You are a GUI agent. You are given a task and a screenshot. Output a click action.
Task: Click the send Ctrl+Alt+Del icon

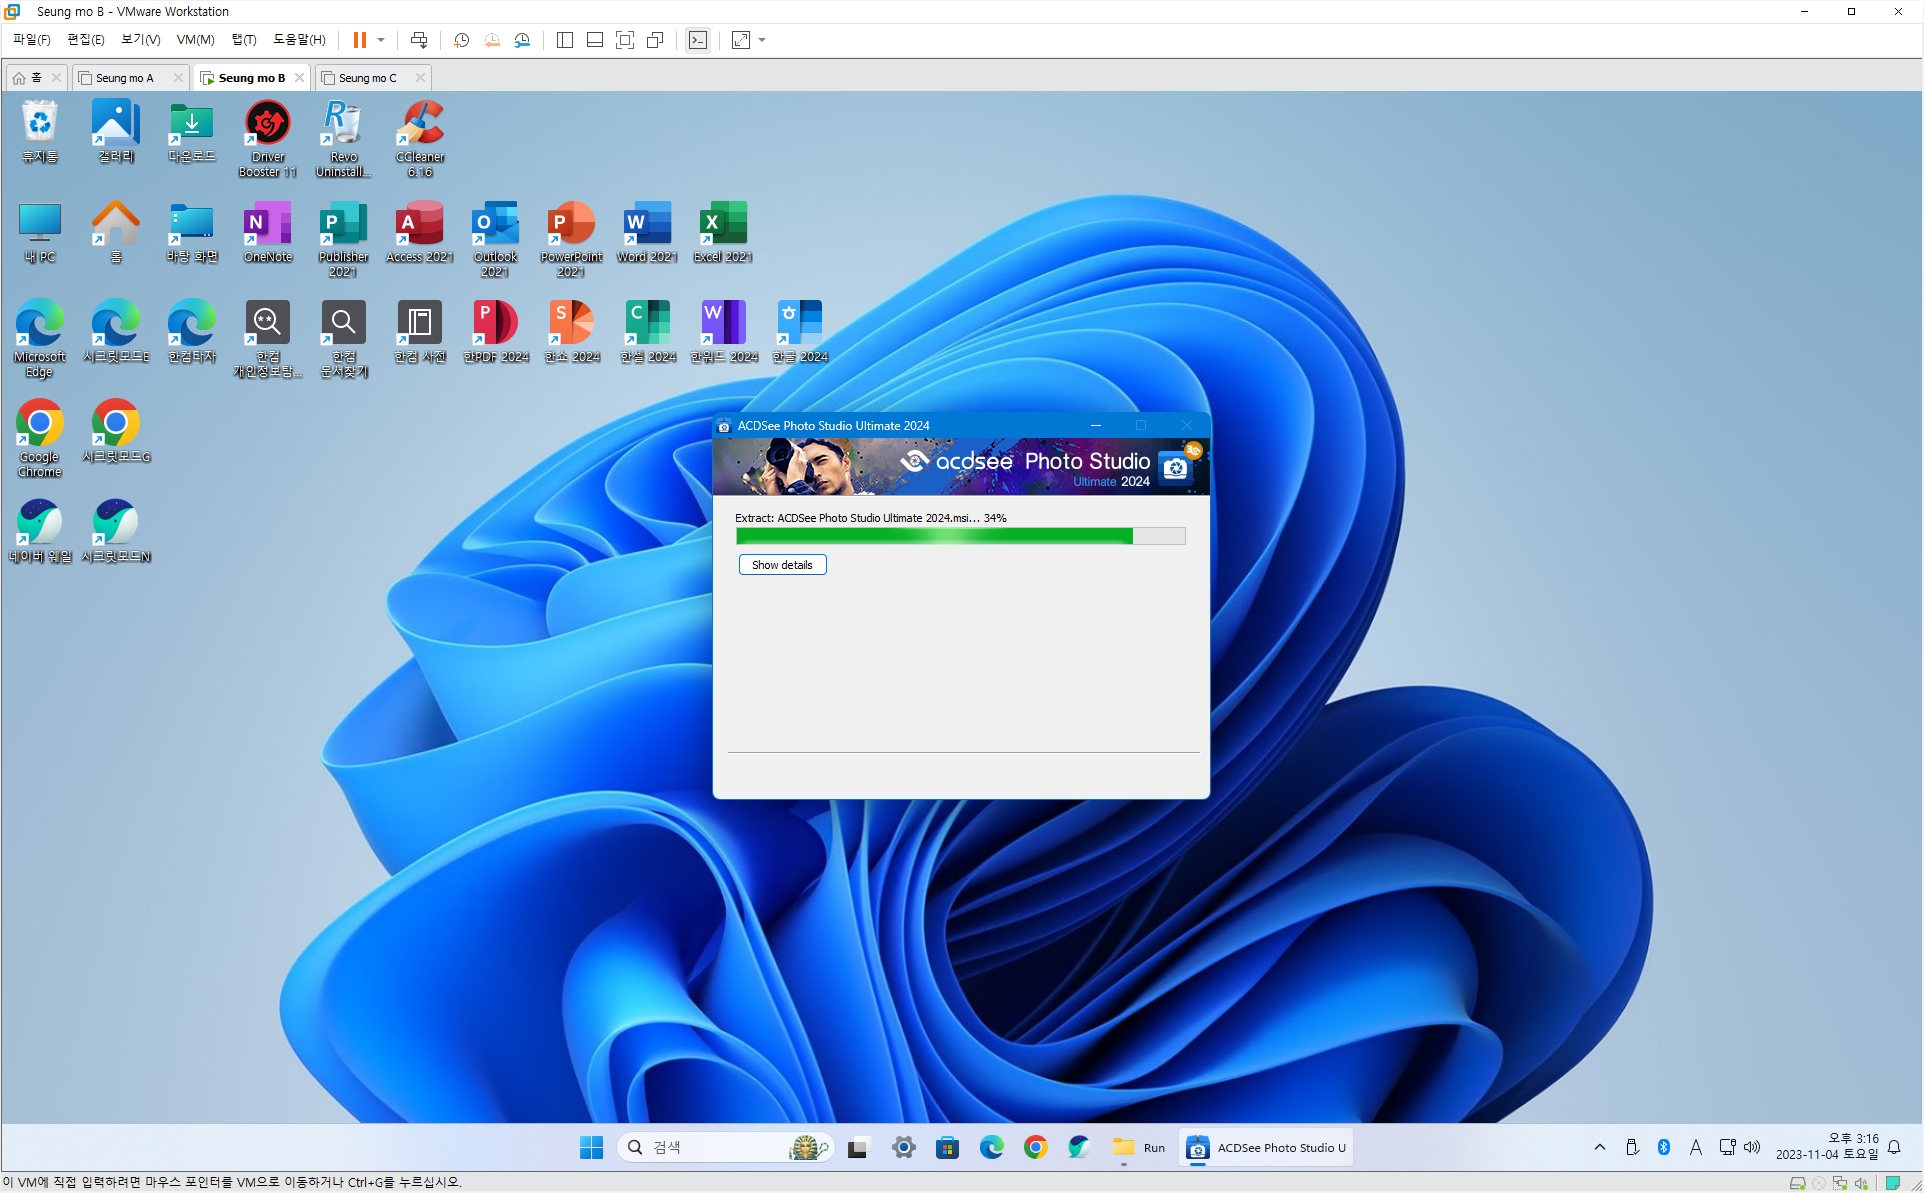(x=419, y=40)
